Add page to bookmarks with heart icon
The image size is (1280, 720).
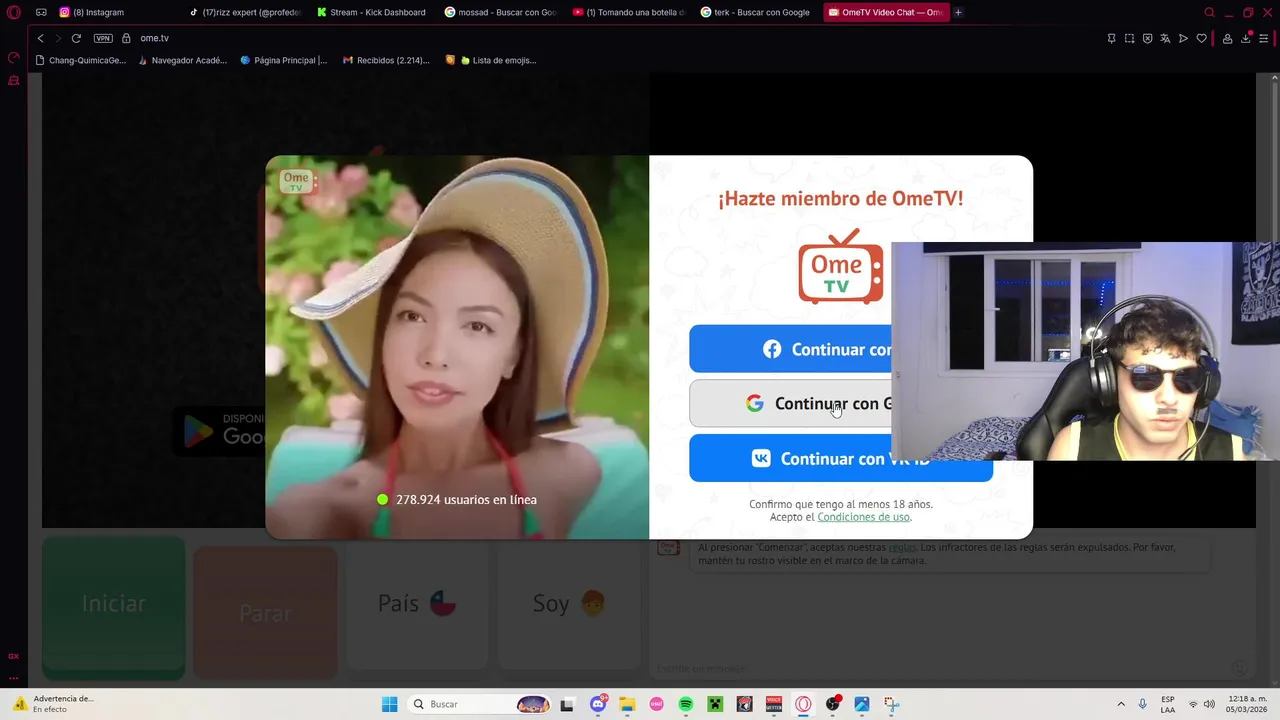pos(1201,38)
